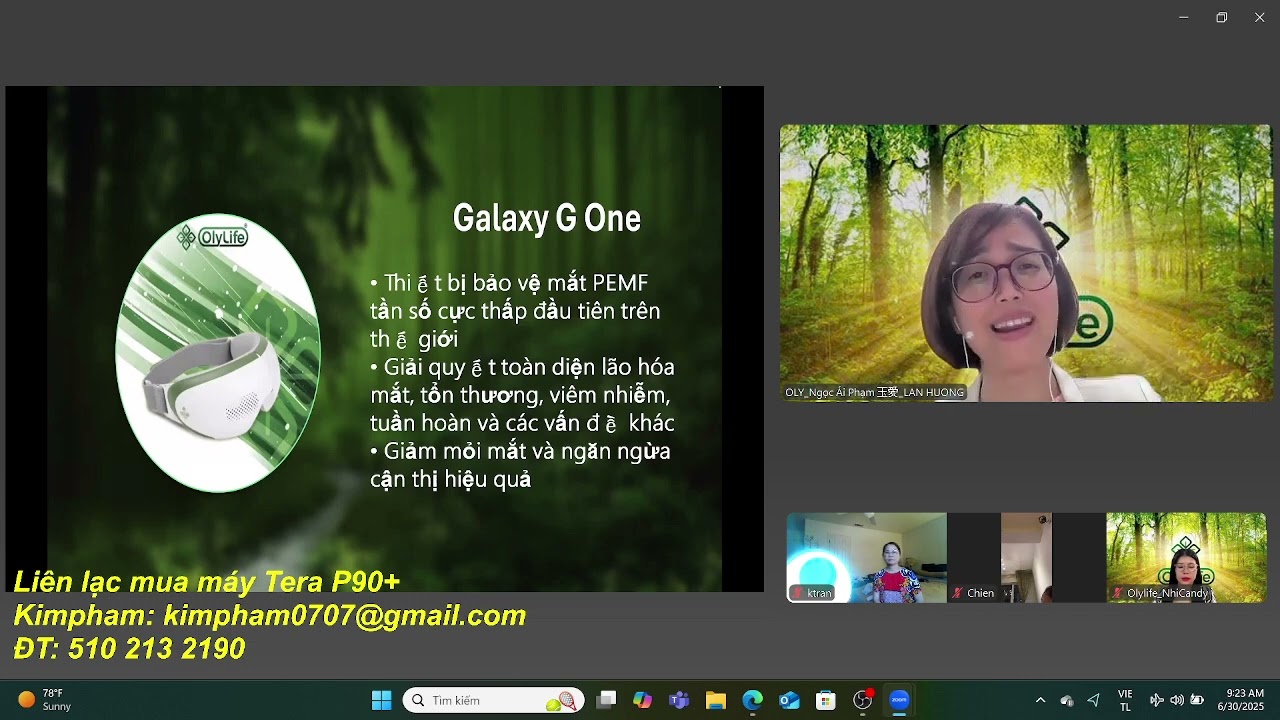Click the Liên lạc mua máy Tera P90+ text
This screenshot has width=1280, height=720.
[207, 582]
